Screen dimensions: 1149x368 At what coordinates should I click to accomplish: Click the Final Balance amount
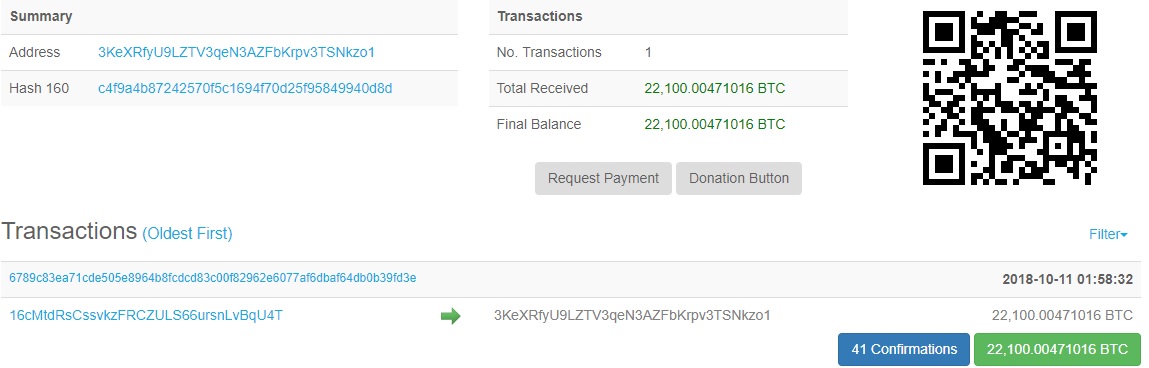(x=714, y=125)
